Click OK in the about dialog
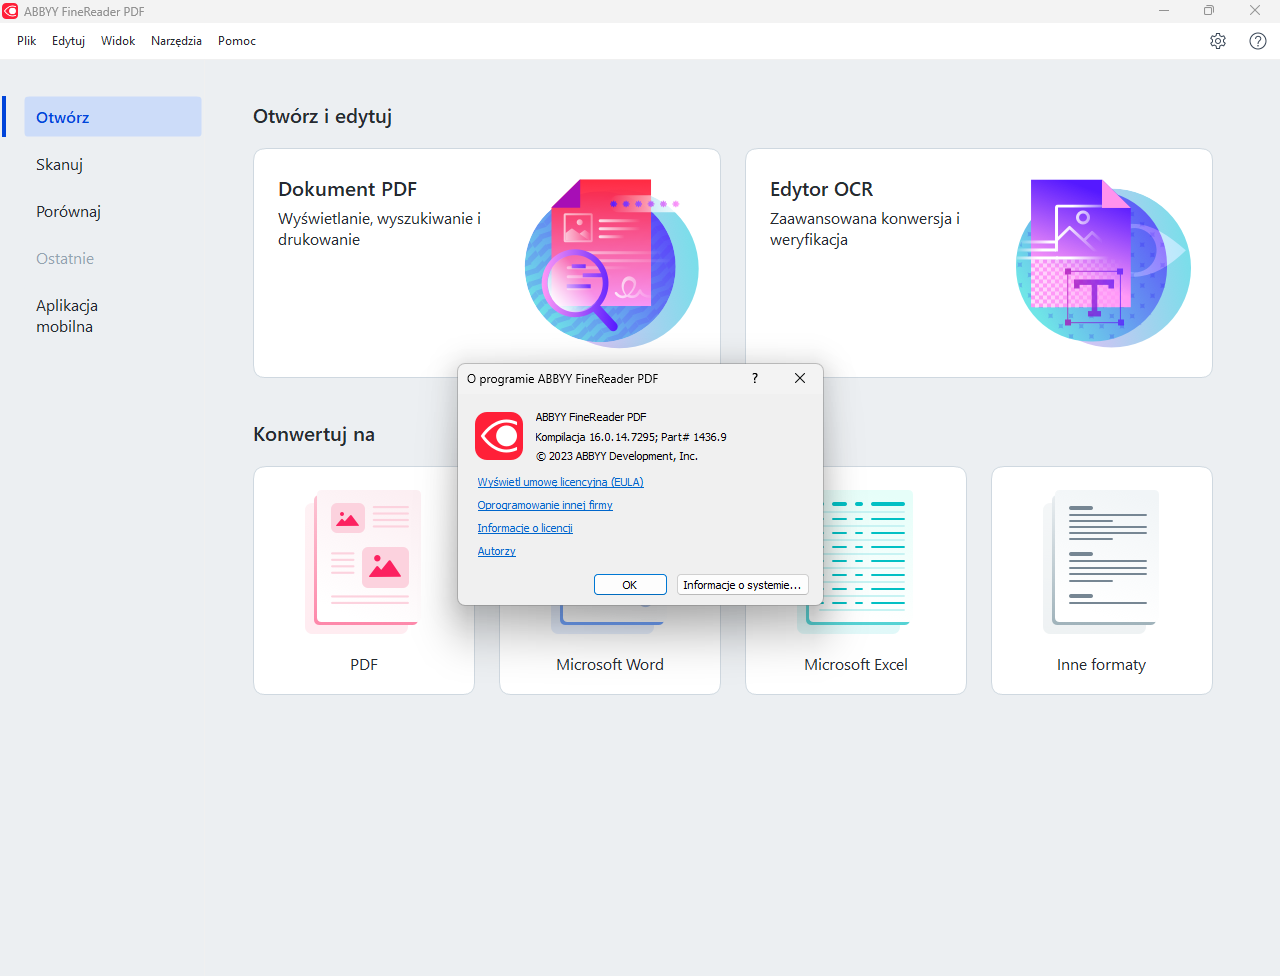1280x976 pixels. [630, 585]
